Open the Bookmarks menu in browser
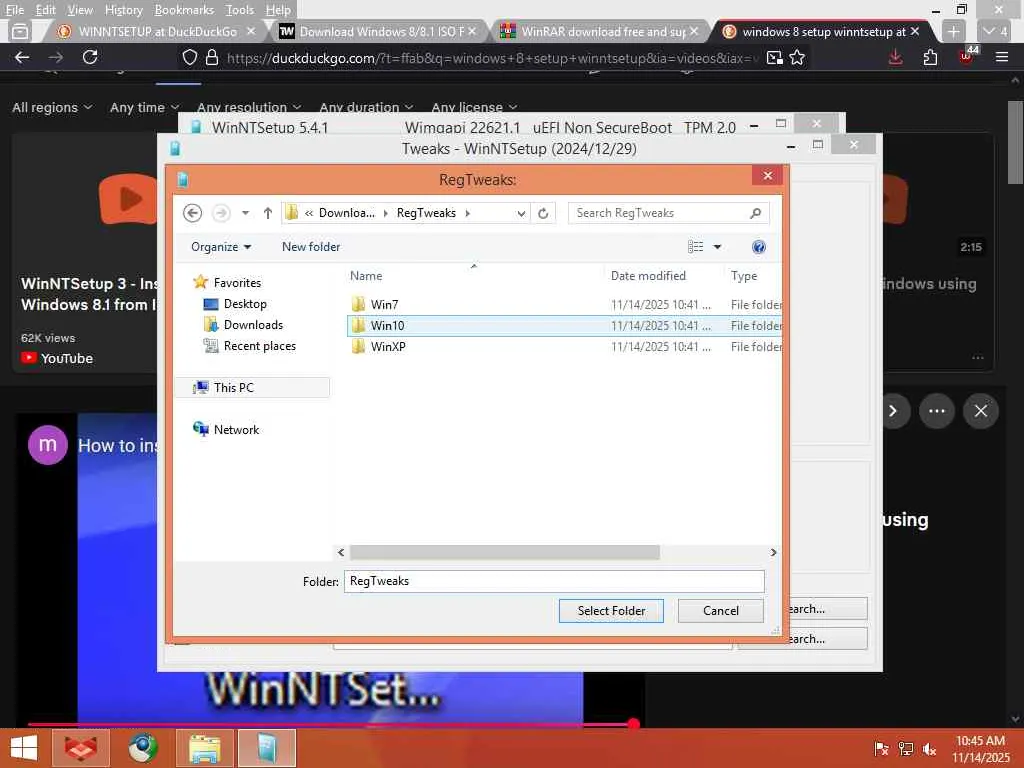 (184, 10)
